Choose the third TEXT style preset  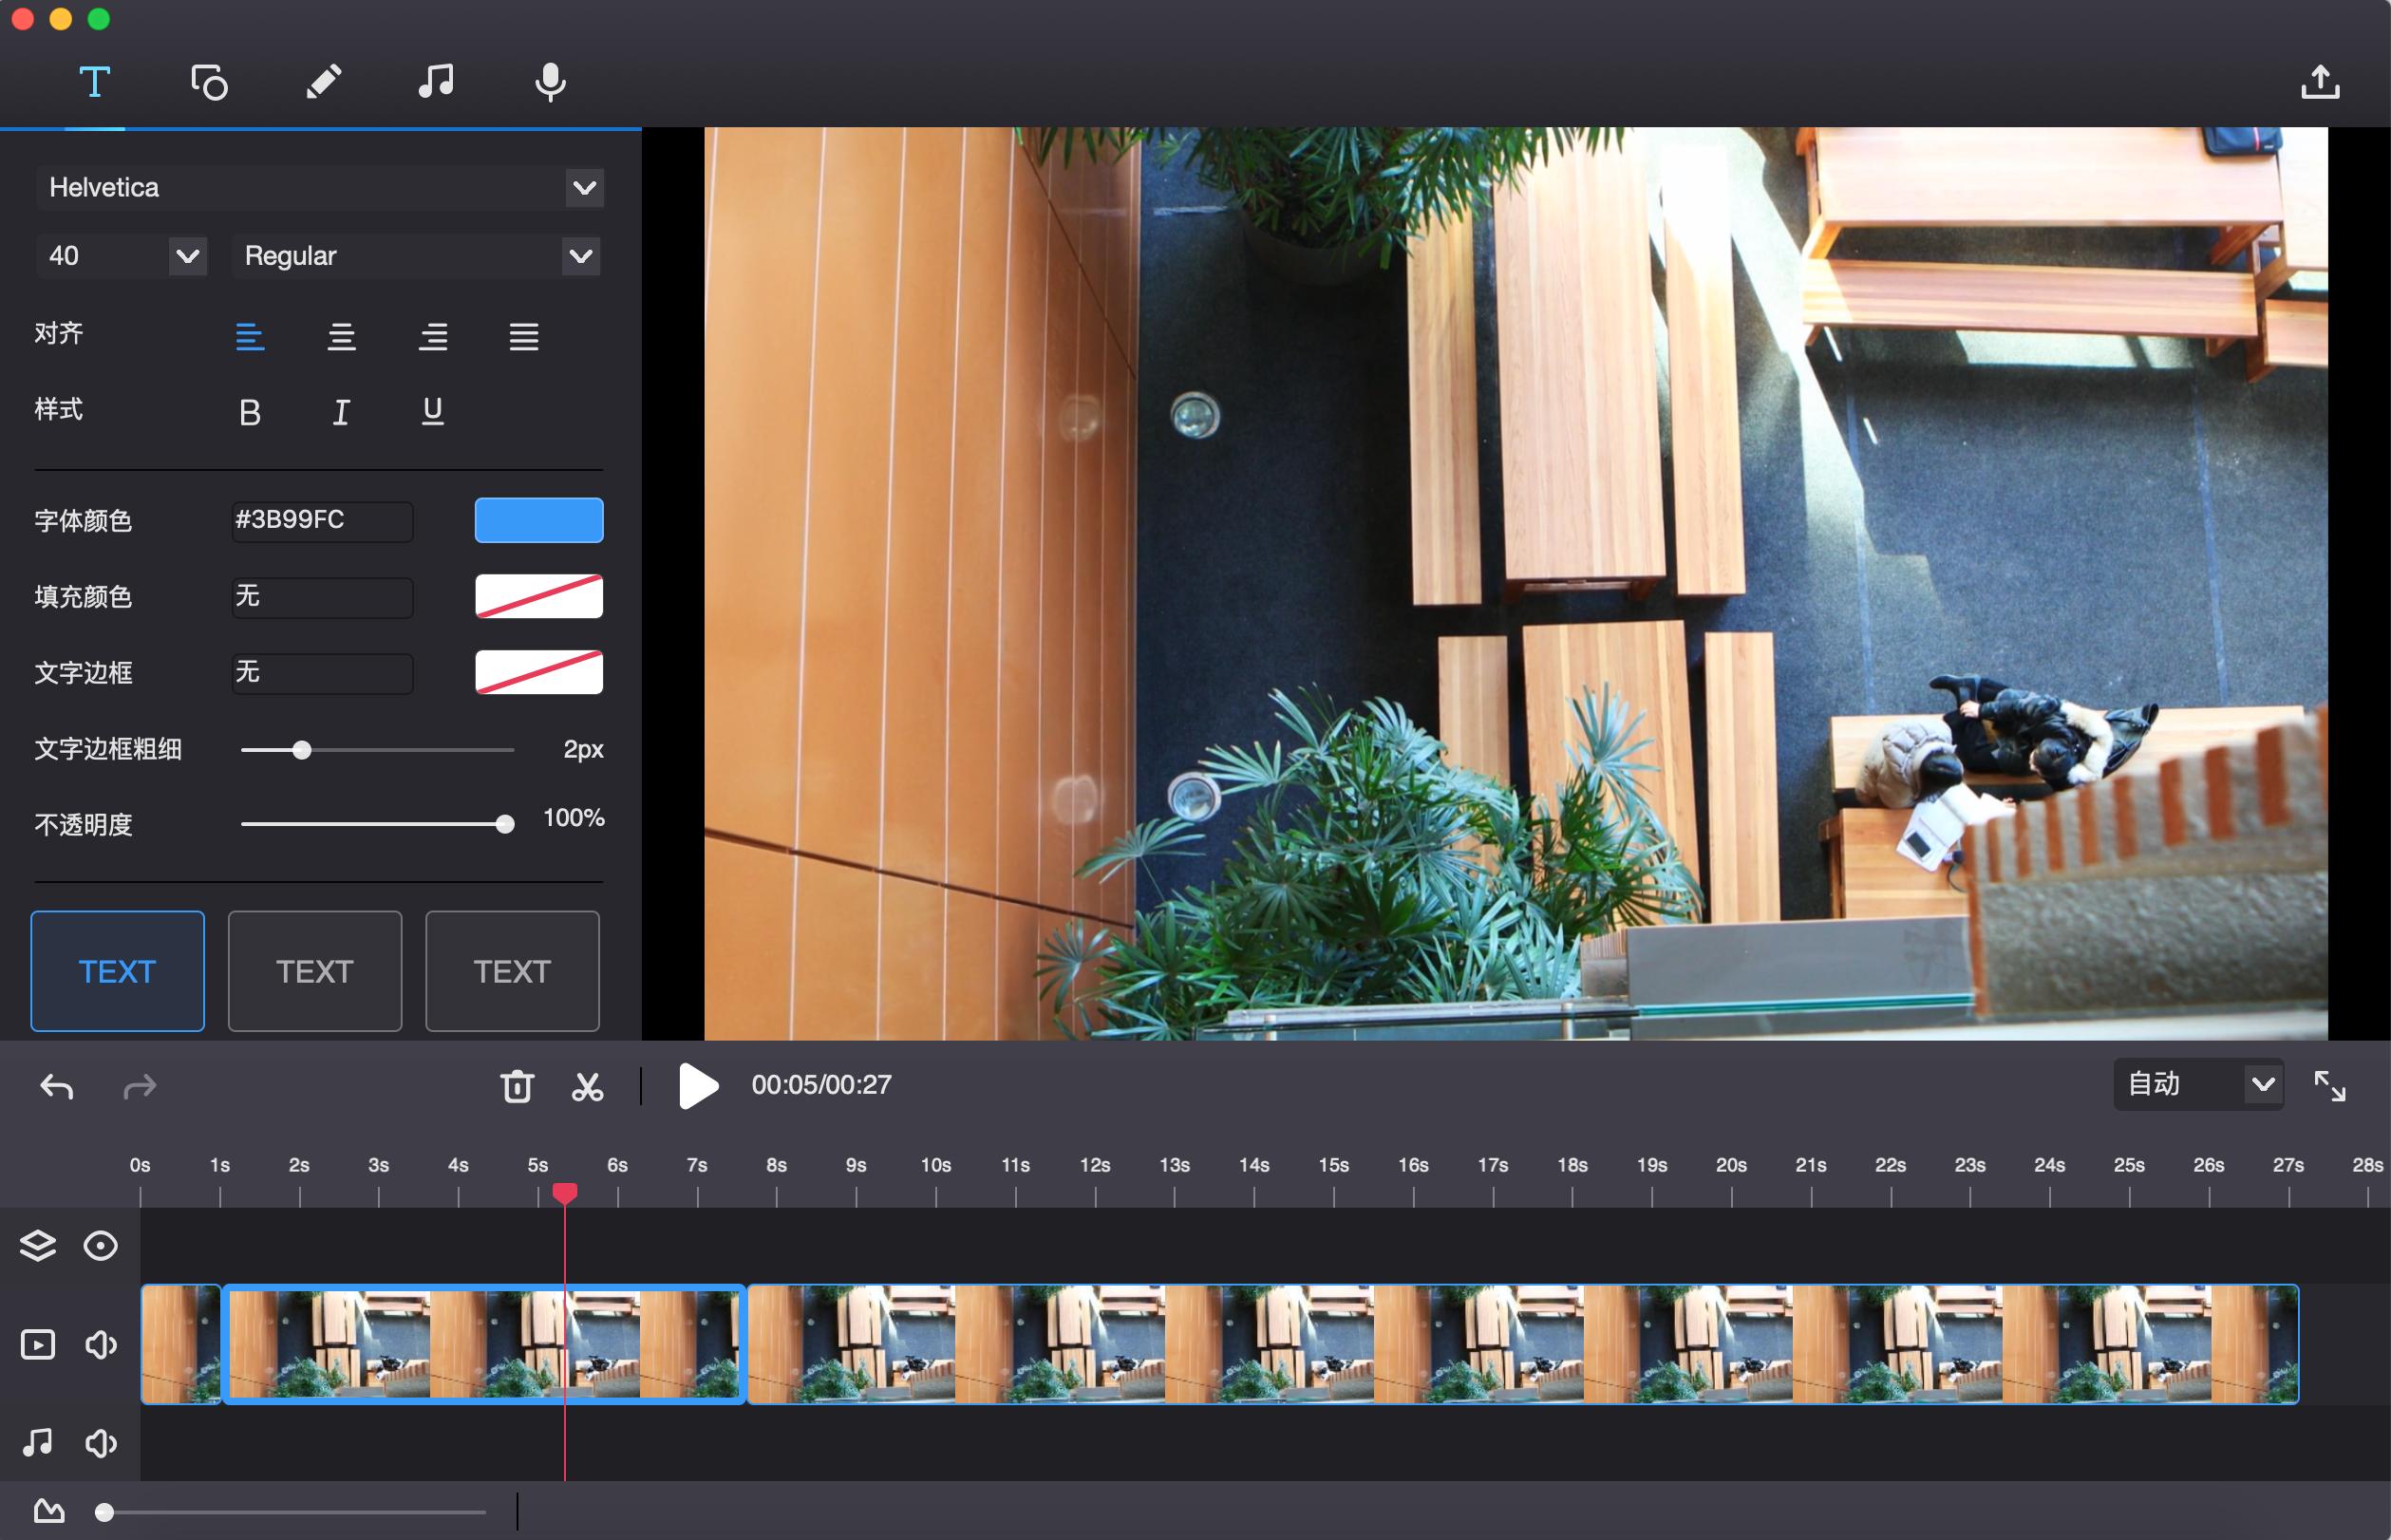click(512, 971)
